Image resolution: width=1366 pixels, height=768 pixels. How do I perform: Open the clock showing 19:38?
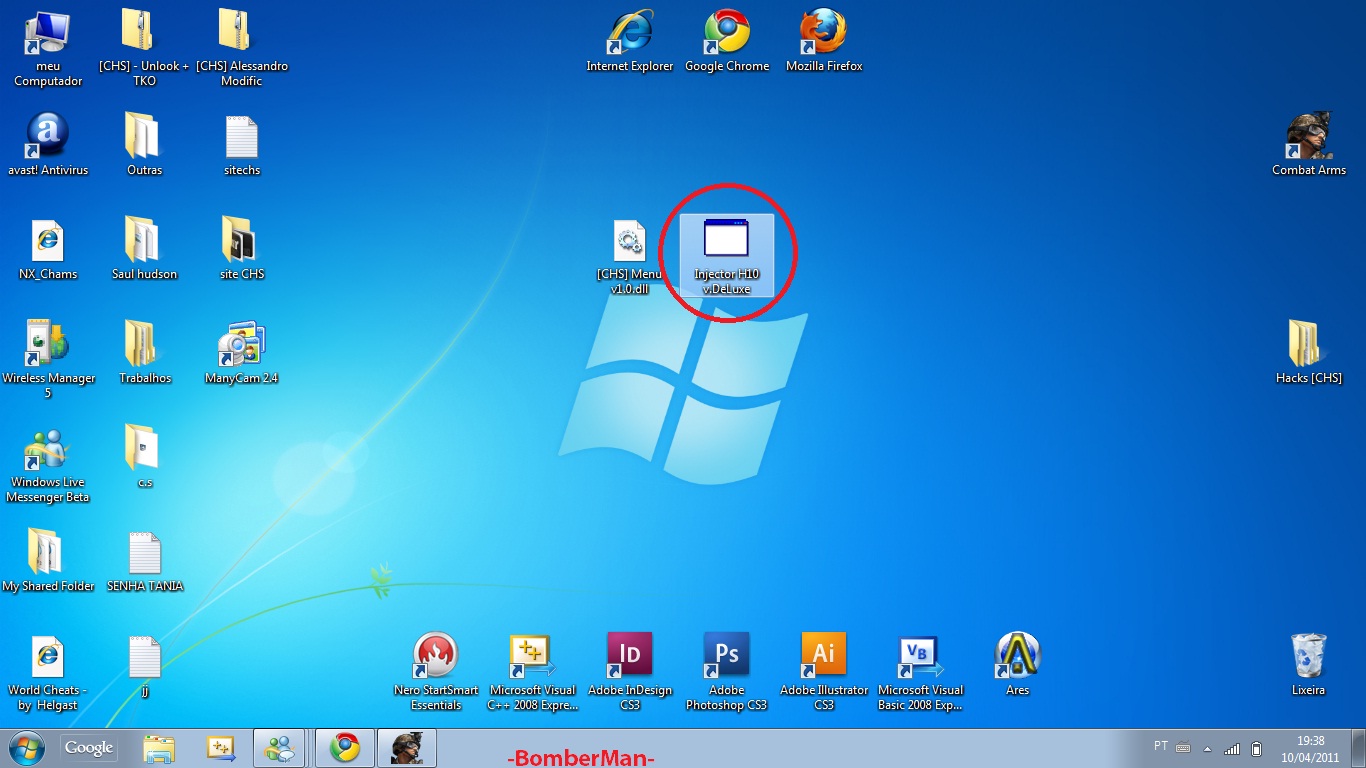(x=1310, y=748)
